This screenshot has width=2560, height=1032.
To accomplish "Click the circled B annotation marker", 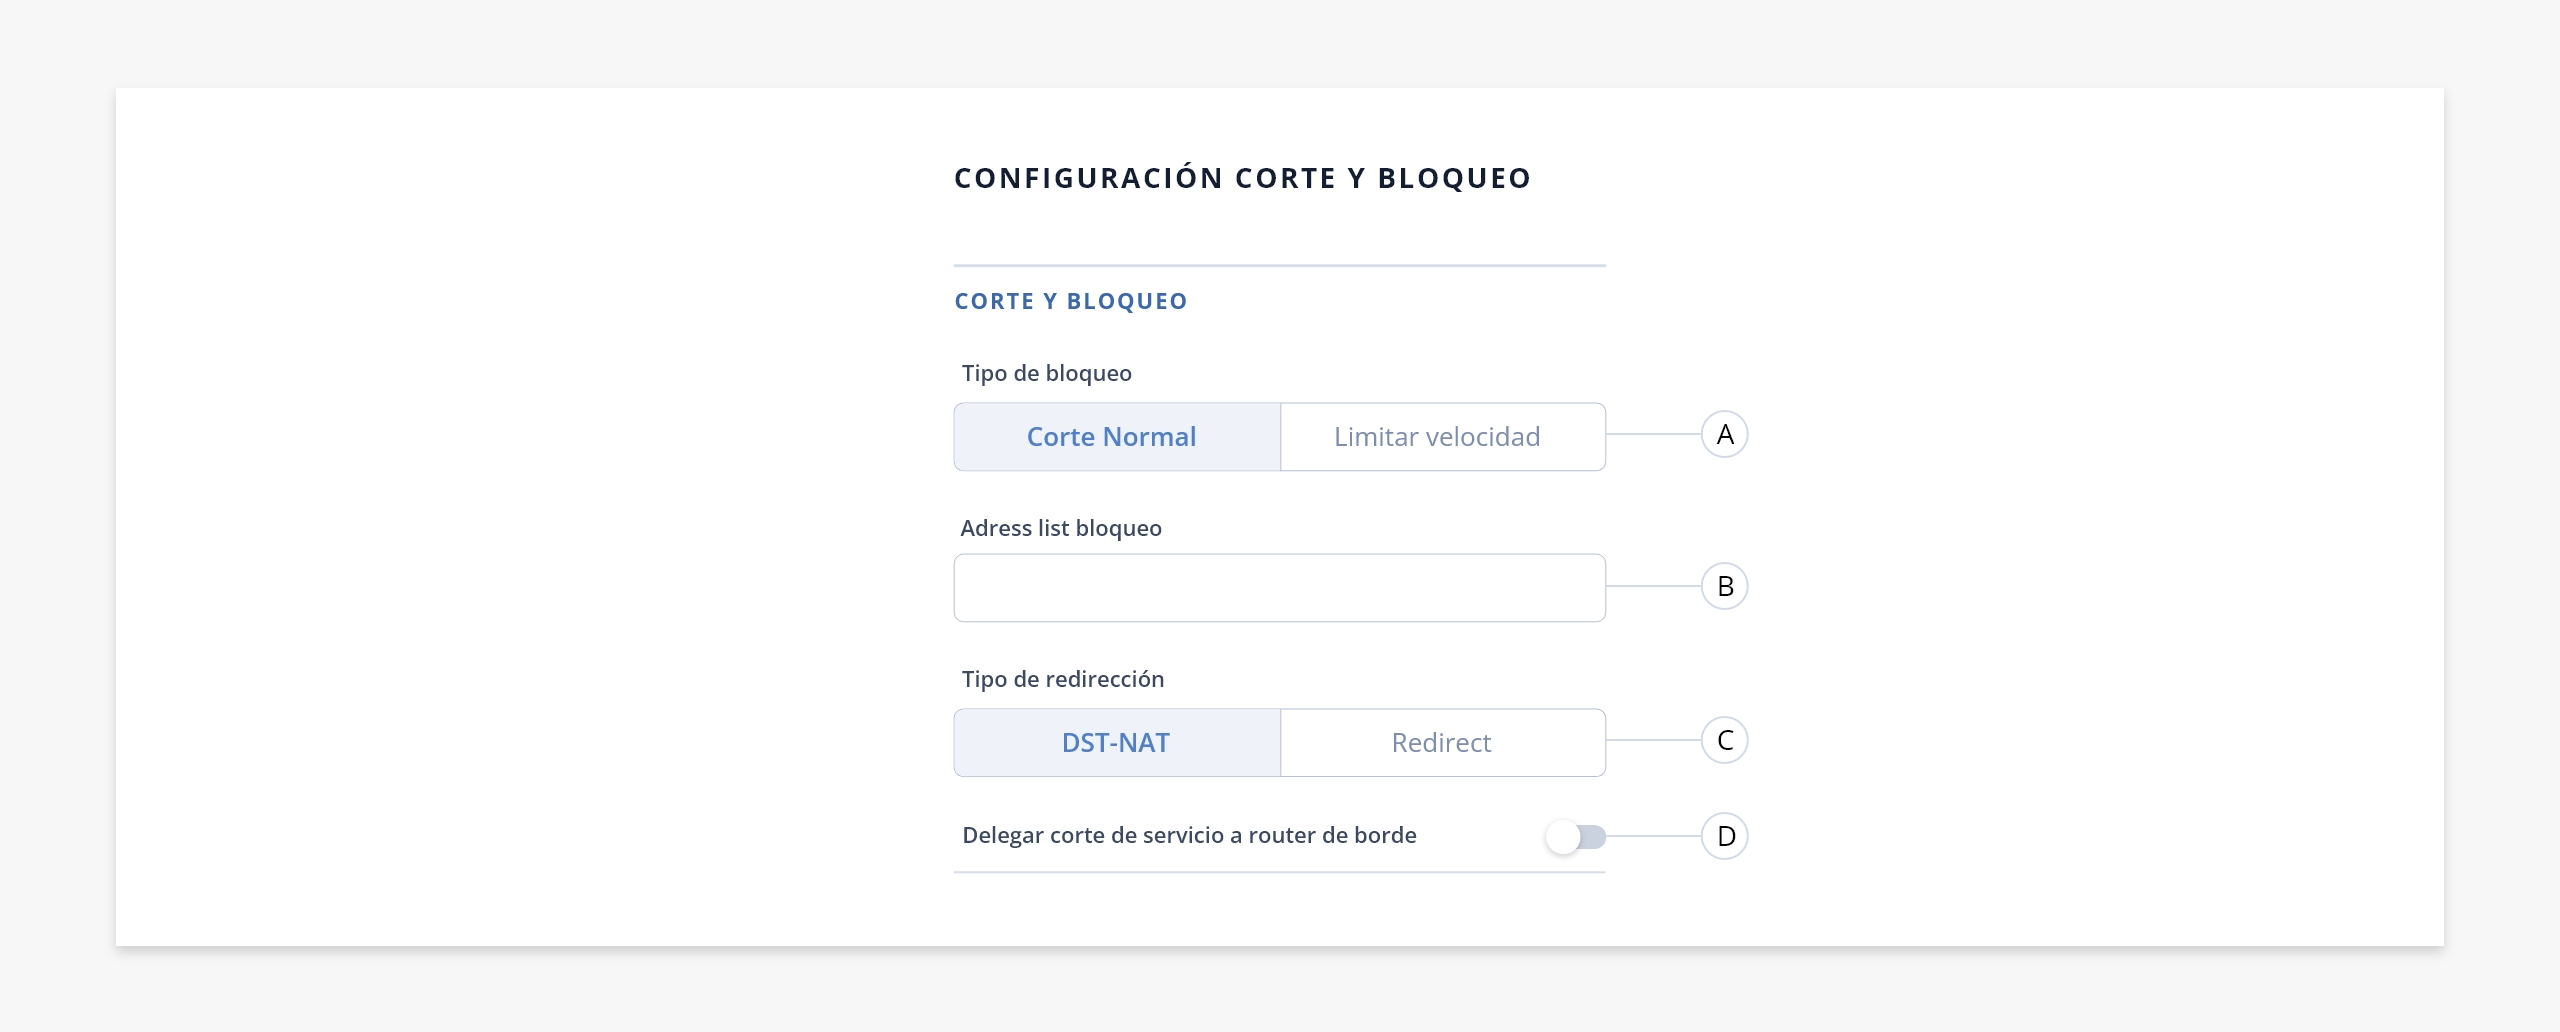I will 1725,586.
